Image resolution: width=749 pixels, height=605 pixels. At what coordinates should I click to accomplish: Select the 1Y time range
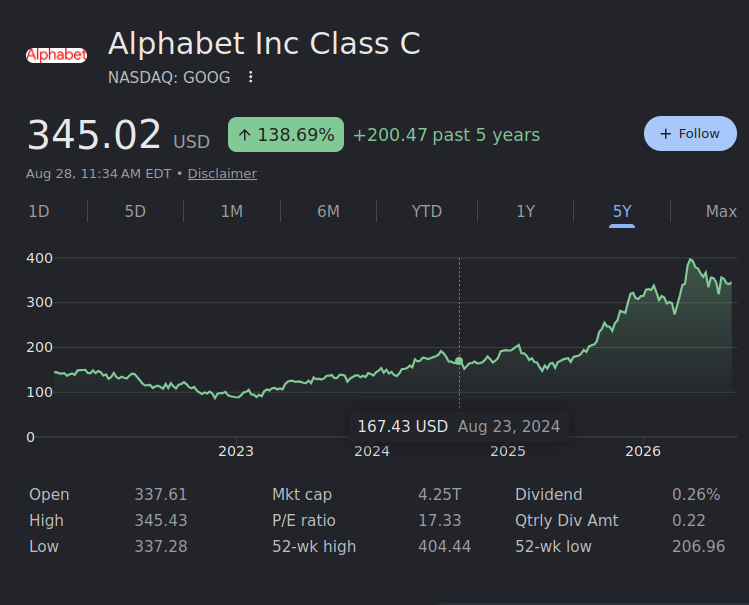[525, 211]
